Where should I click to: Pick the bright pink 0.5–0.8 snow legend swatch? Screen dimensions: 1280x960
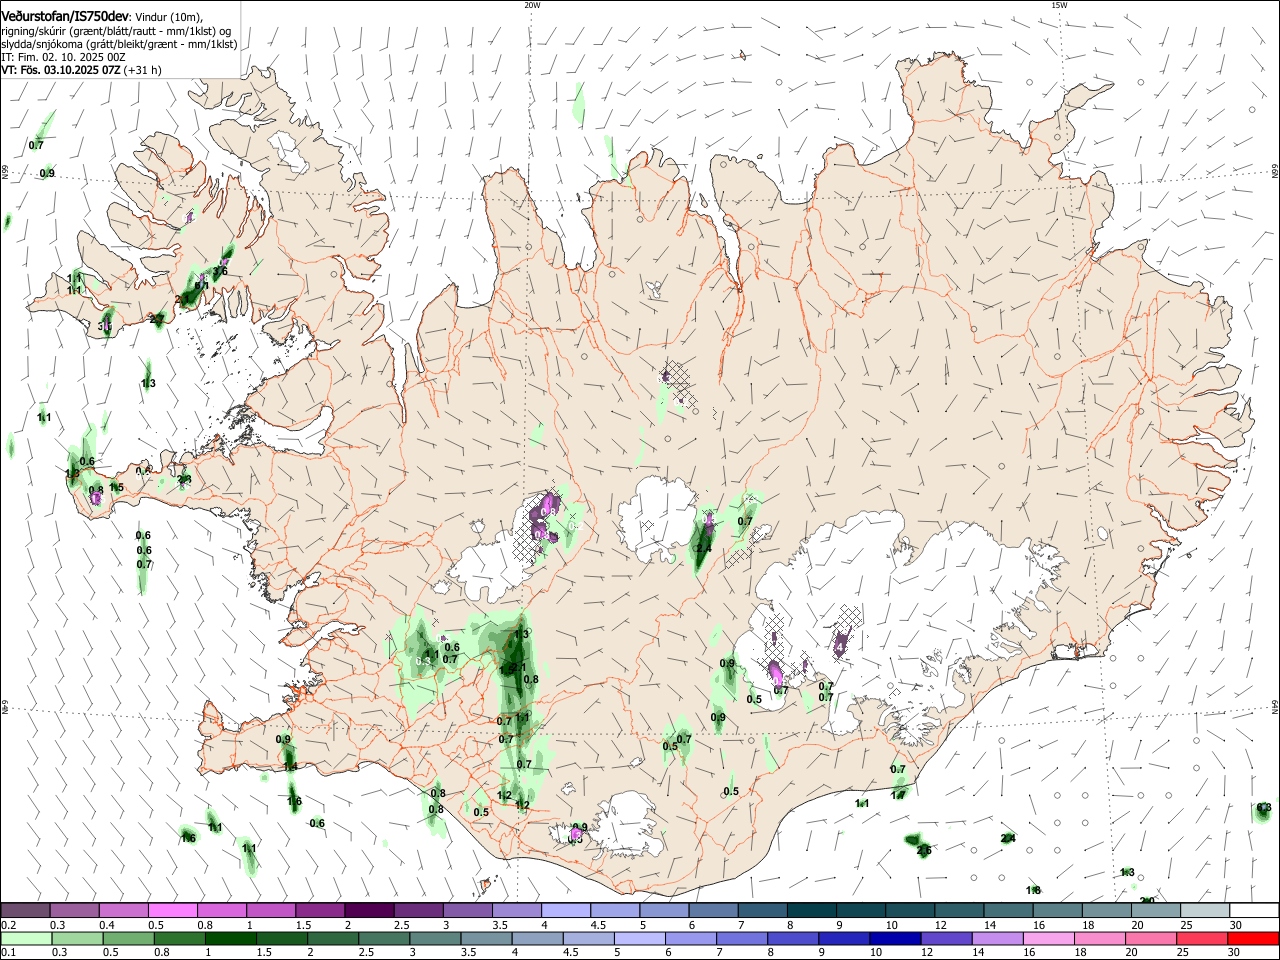click(173, 910)
